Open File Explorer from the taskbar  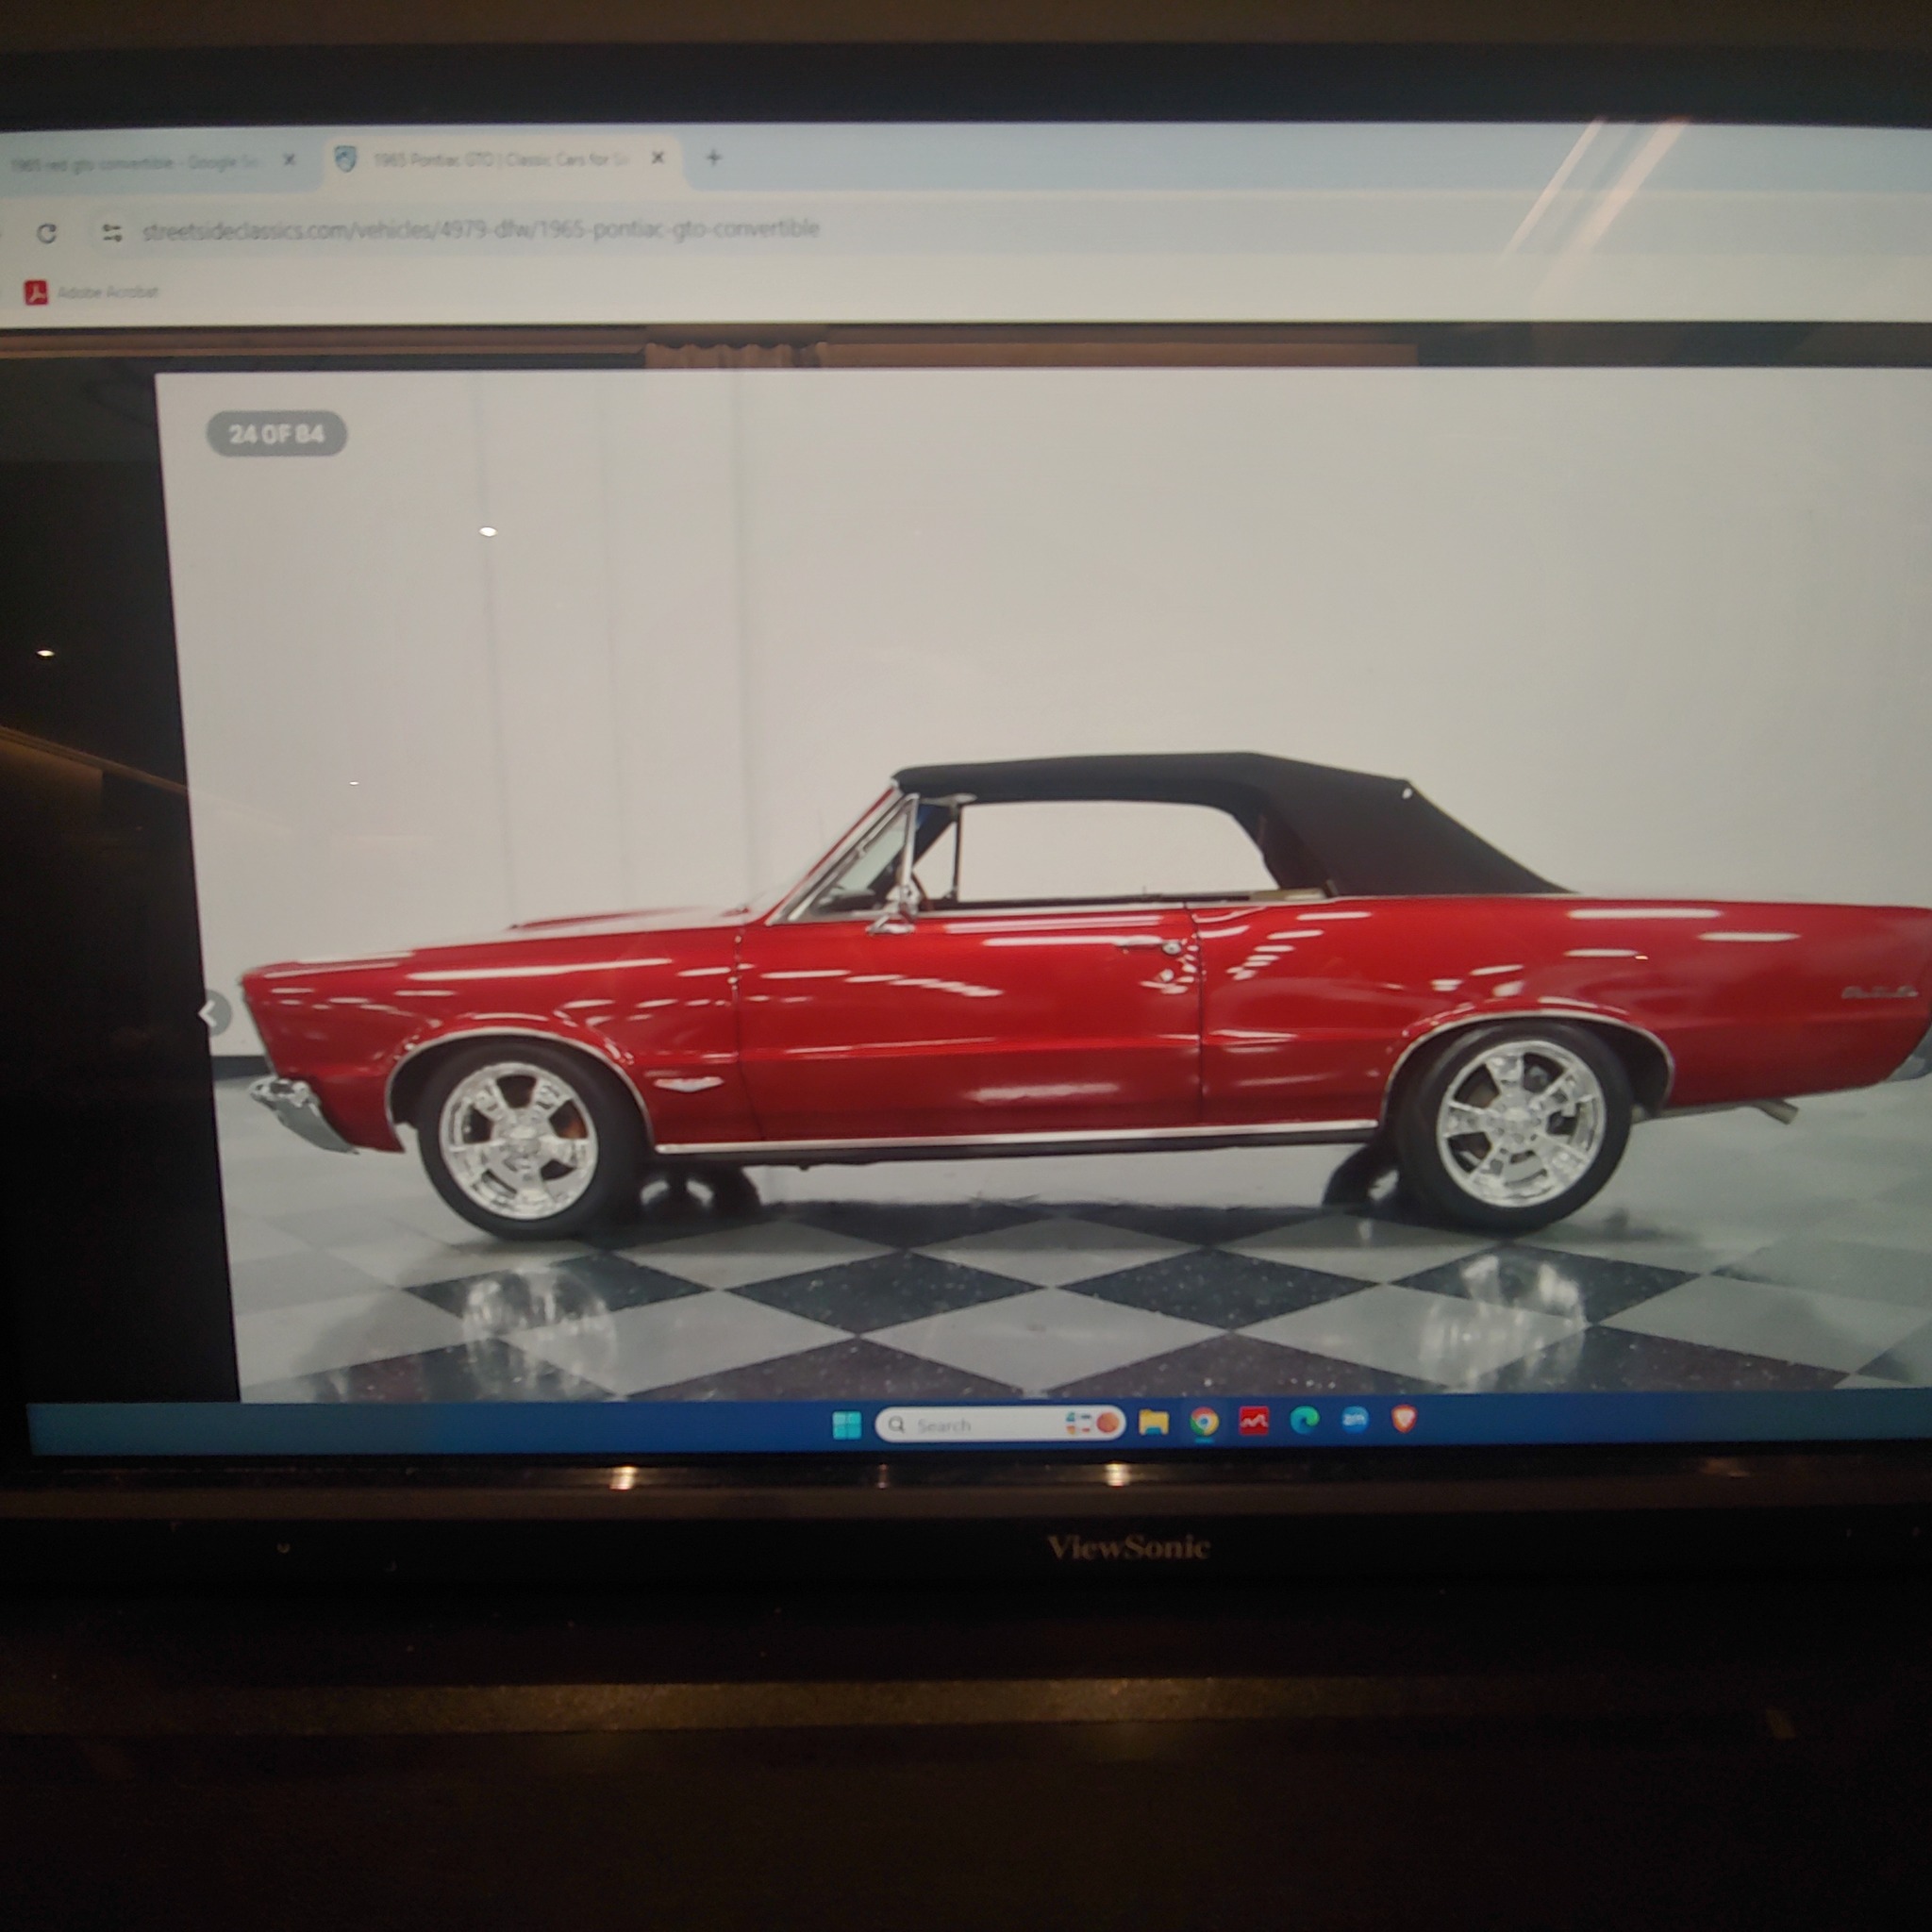tap(1153, 1422)
